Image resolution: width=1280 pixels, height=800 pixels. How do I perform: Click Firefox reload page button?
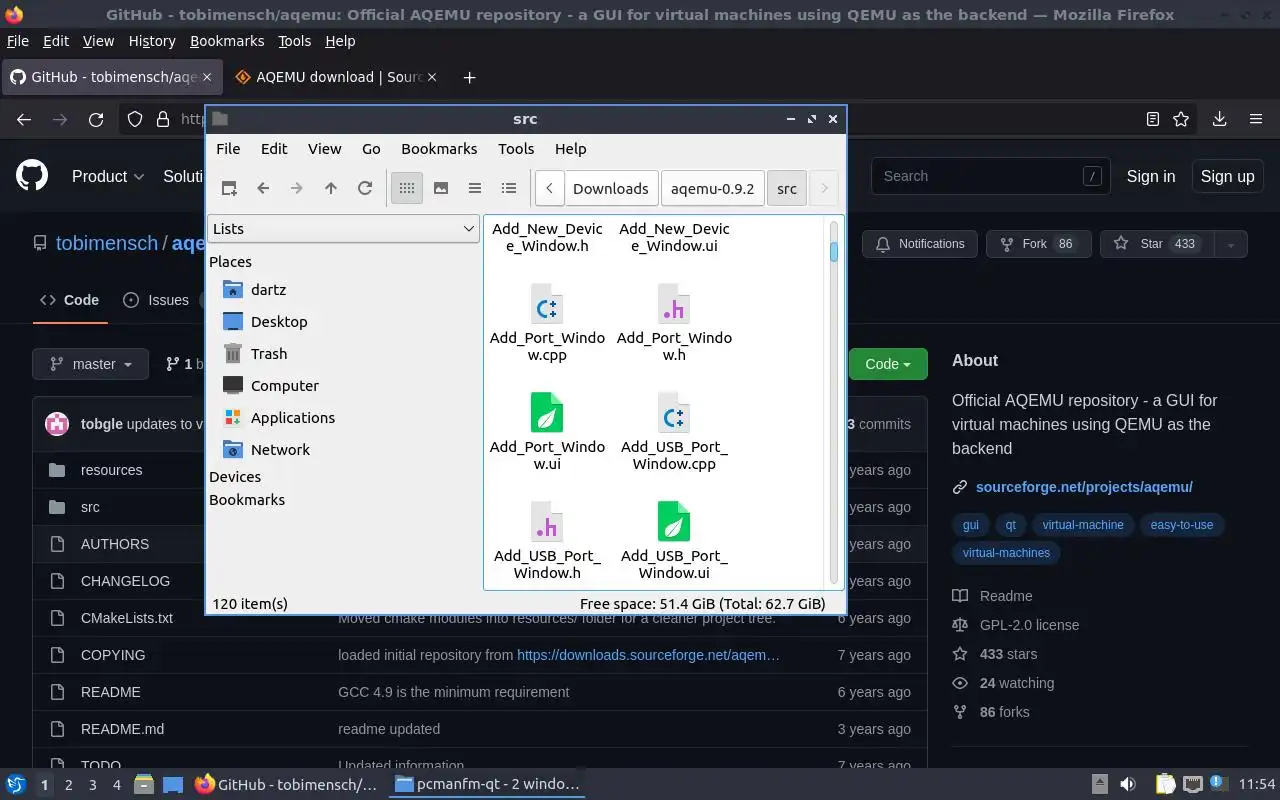96,119
